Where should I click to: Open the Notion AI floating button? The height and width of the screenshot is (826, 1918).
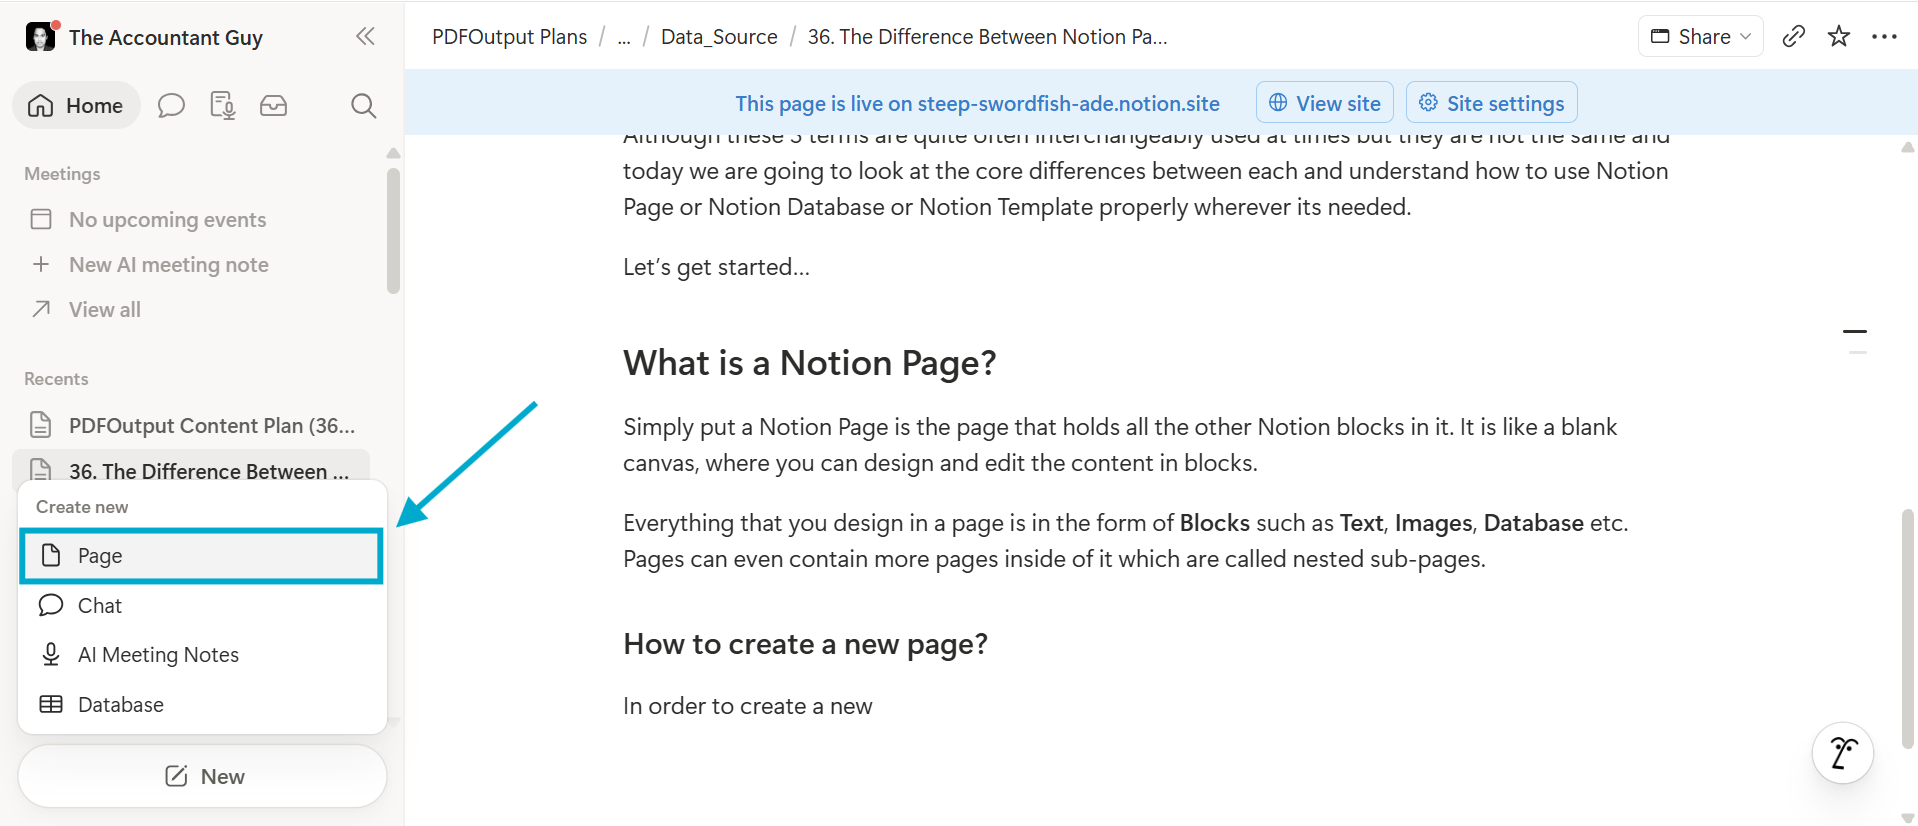click(x=1842, y=753)
